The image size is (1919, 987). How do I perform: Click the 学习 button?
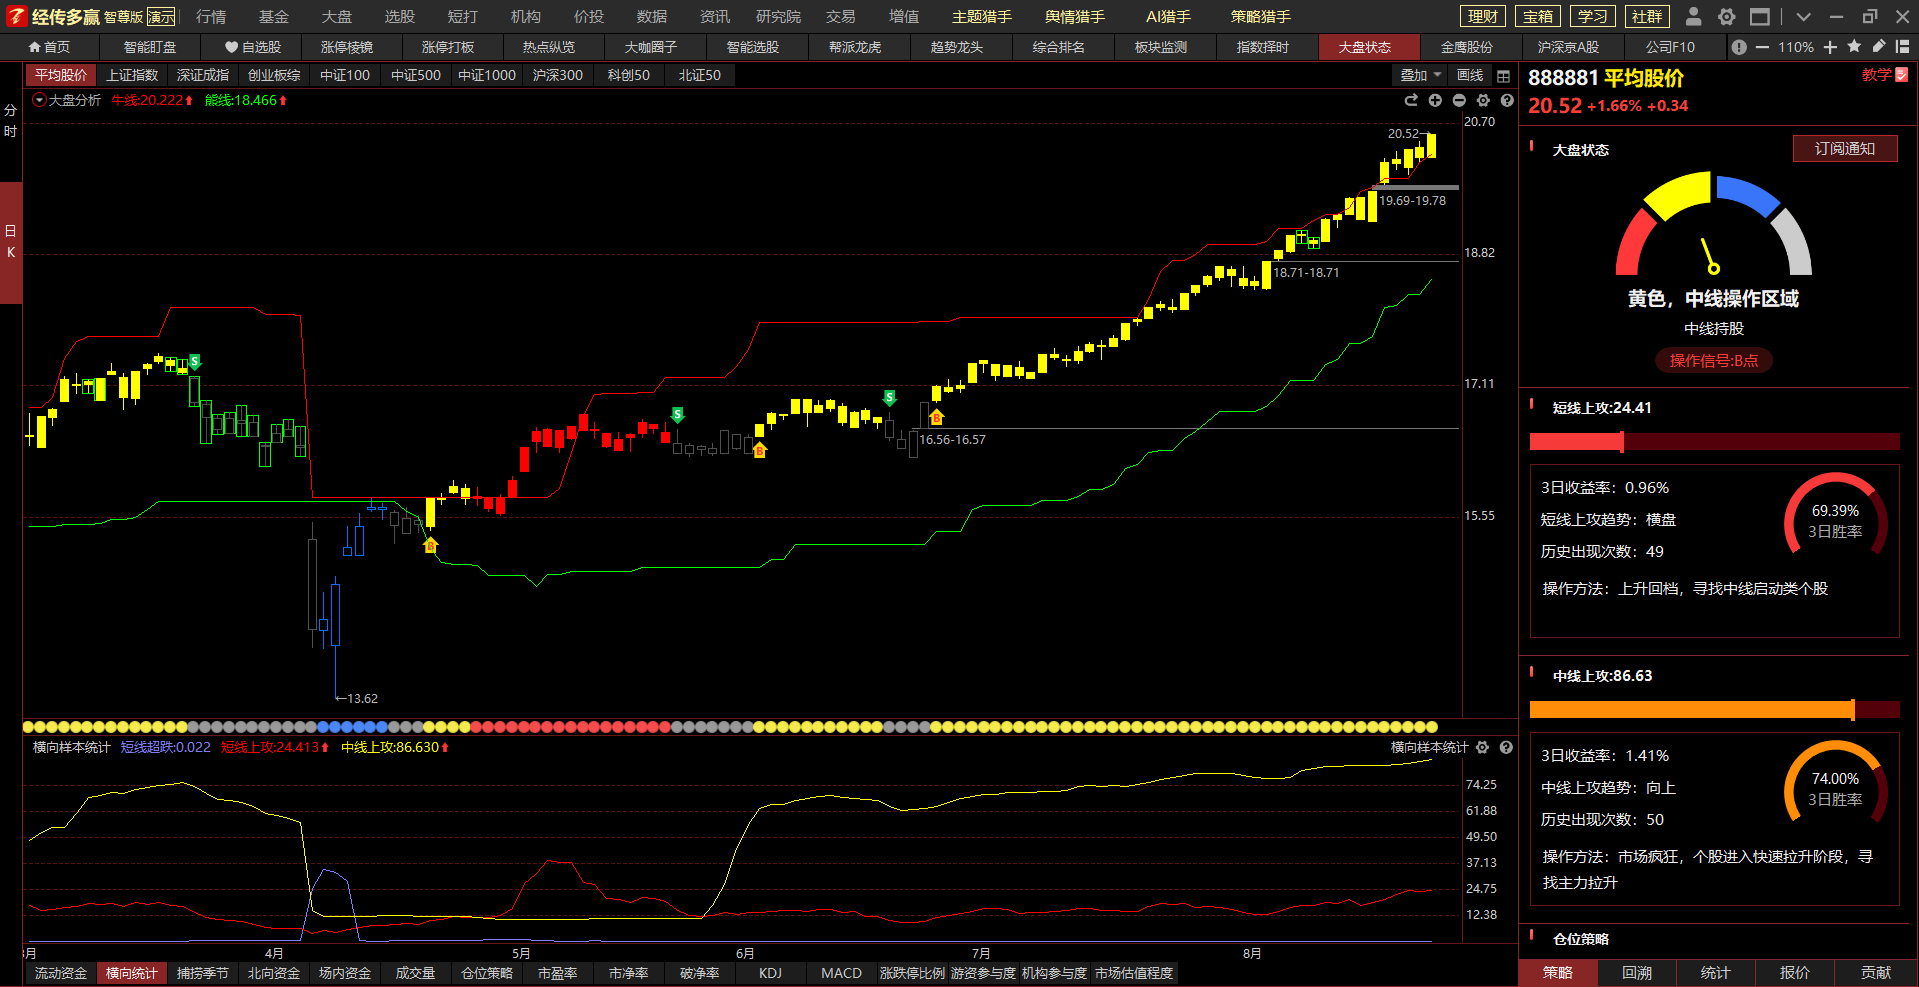click(x=1592, y=16)
